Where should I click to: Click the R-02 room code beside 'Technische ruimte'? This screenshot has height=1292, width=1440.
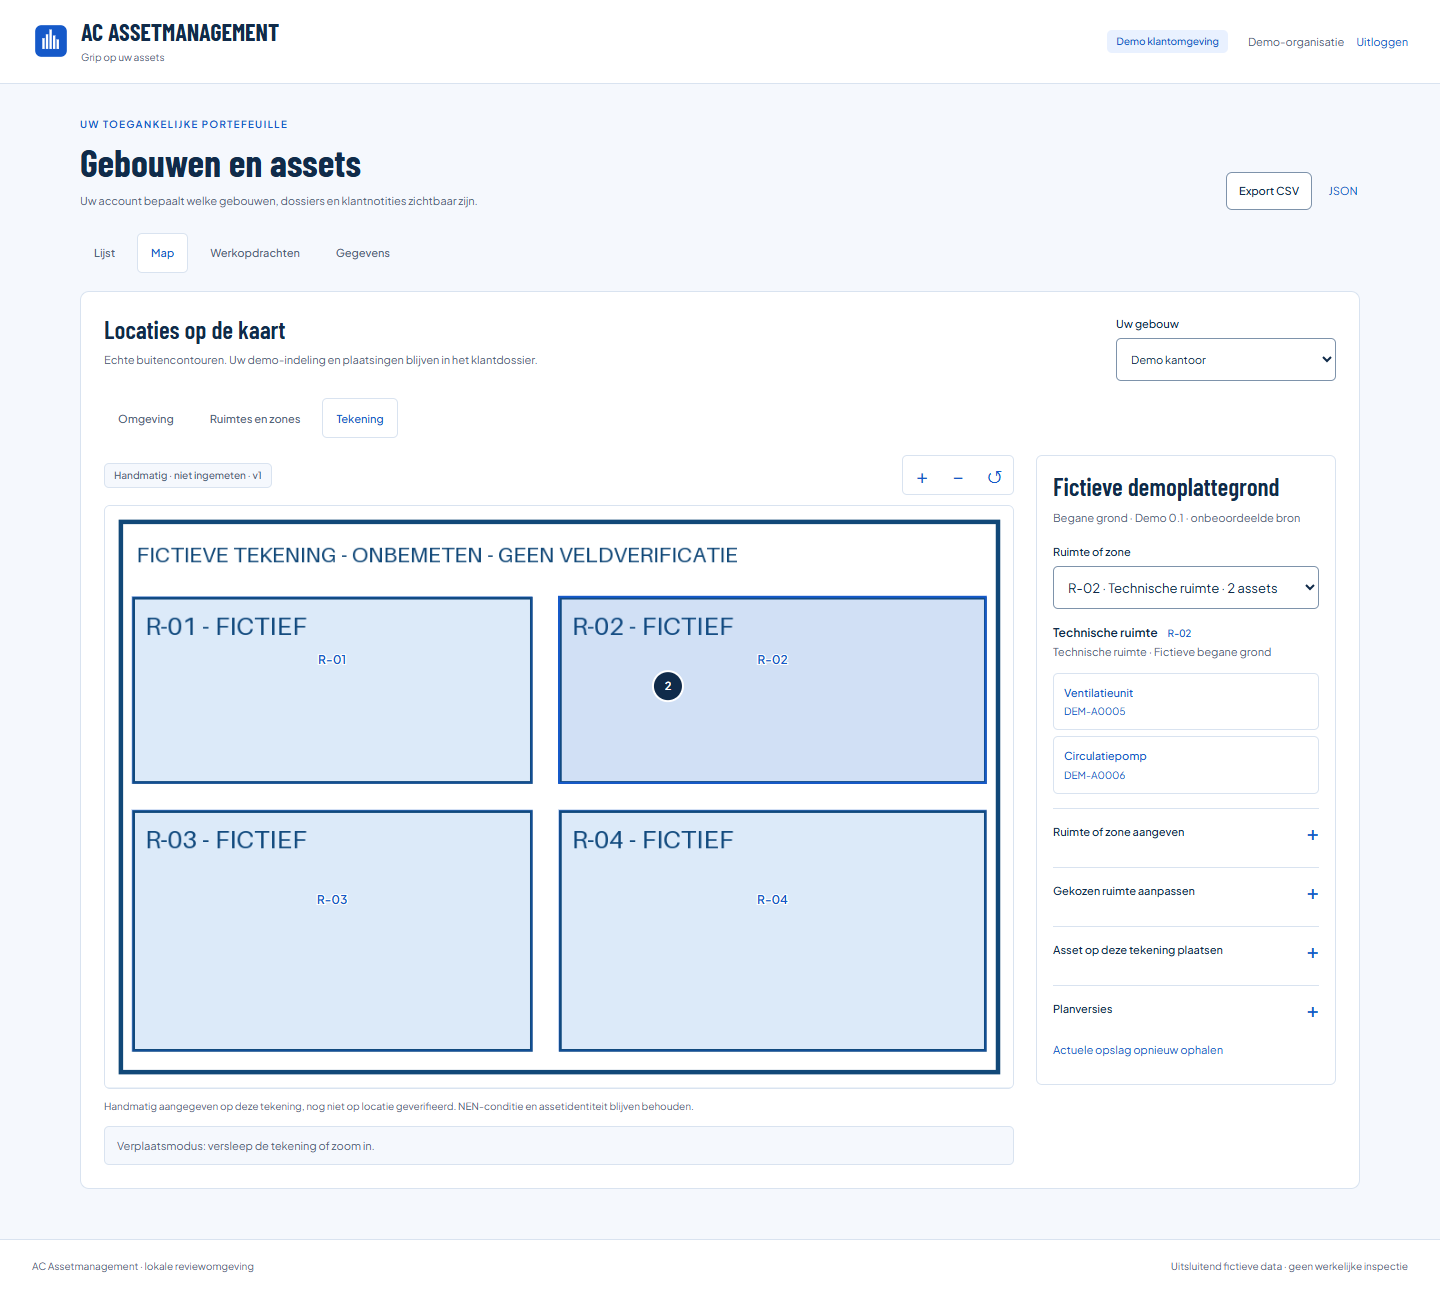tap(1179, 633)
